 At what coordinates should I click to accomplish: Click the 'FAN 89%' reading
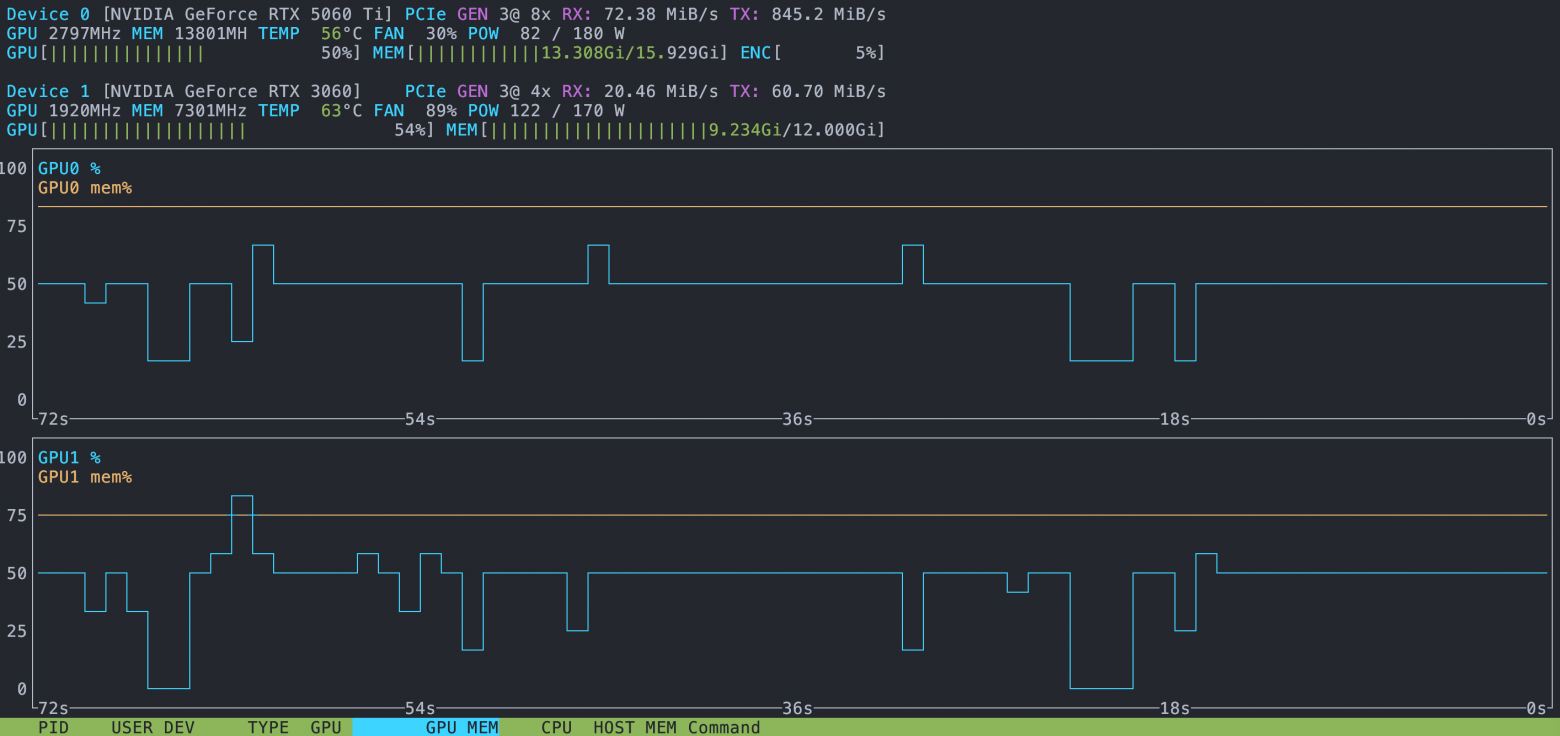[415, 111]
